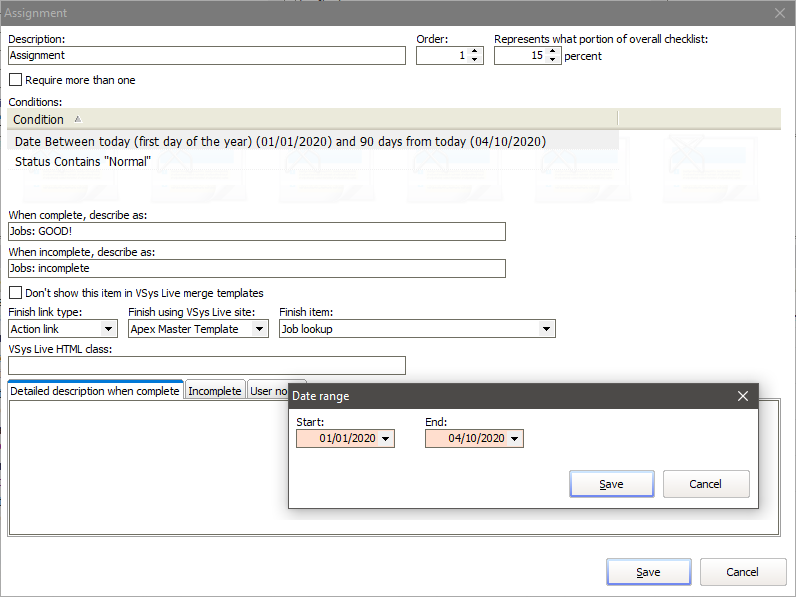Select the Status Contains "Normal" condition
The height and width of the screenshot is (597, 796).
[x=83, y=161]
